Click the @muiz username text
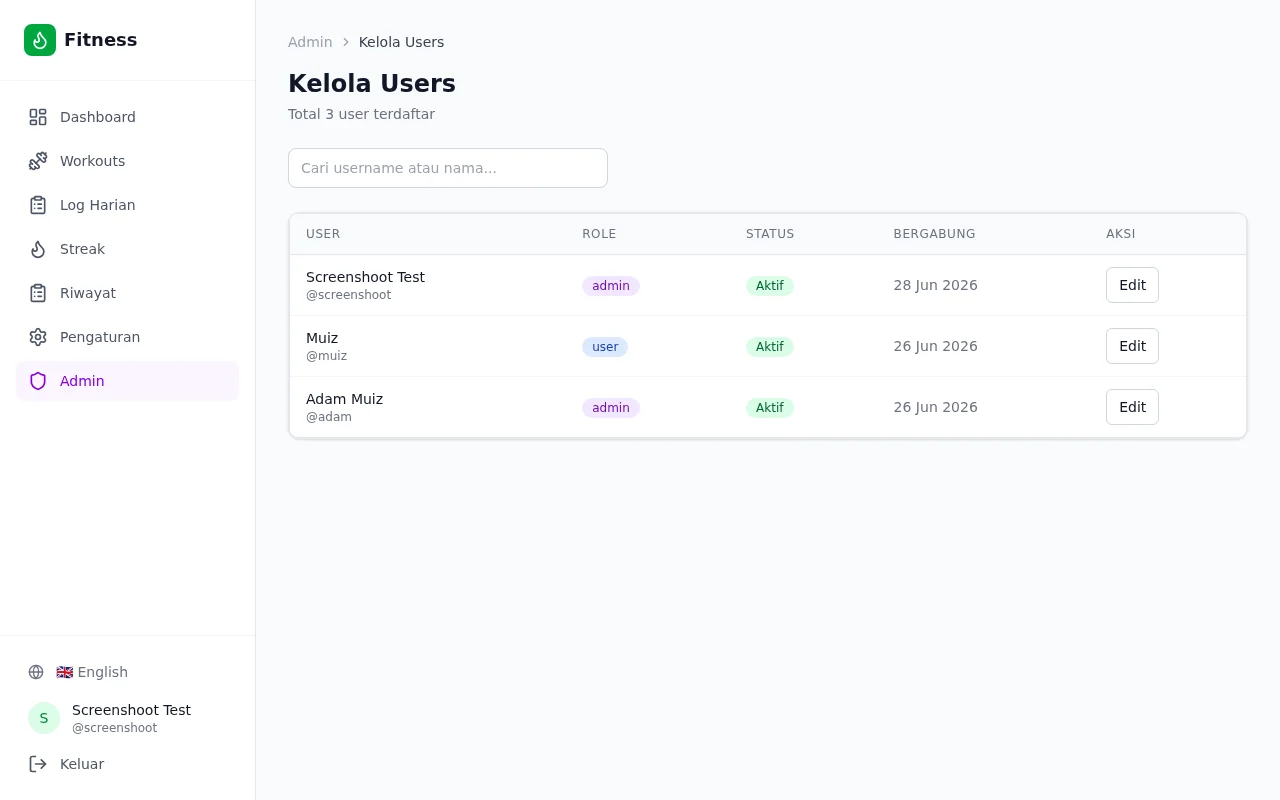Screen dimensions: 1280x800 [x=327, y=356]
